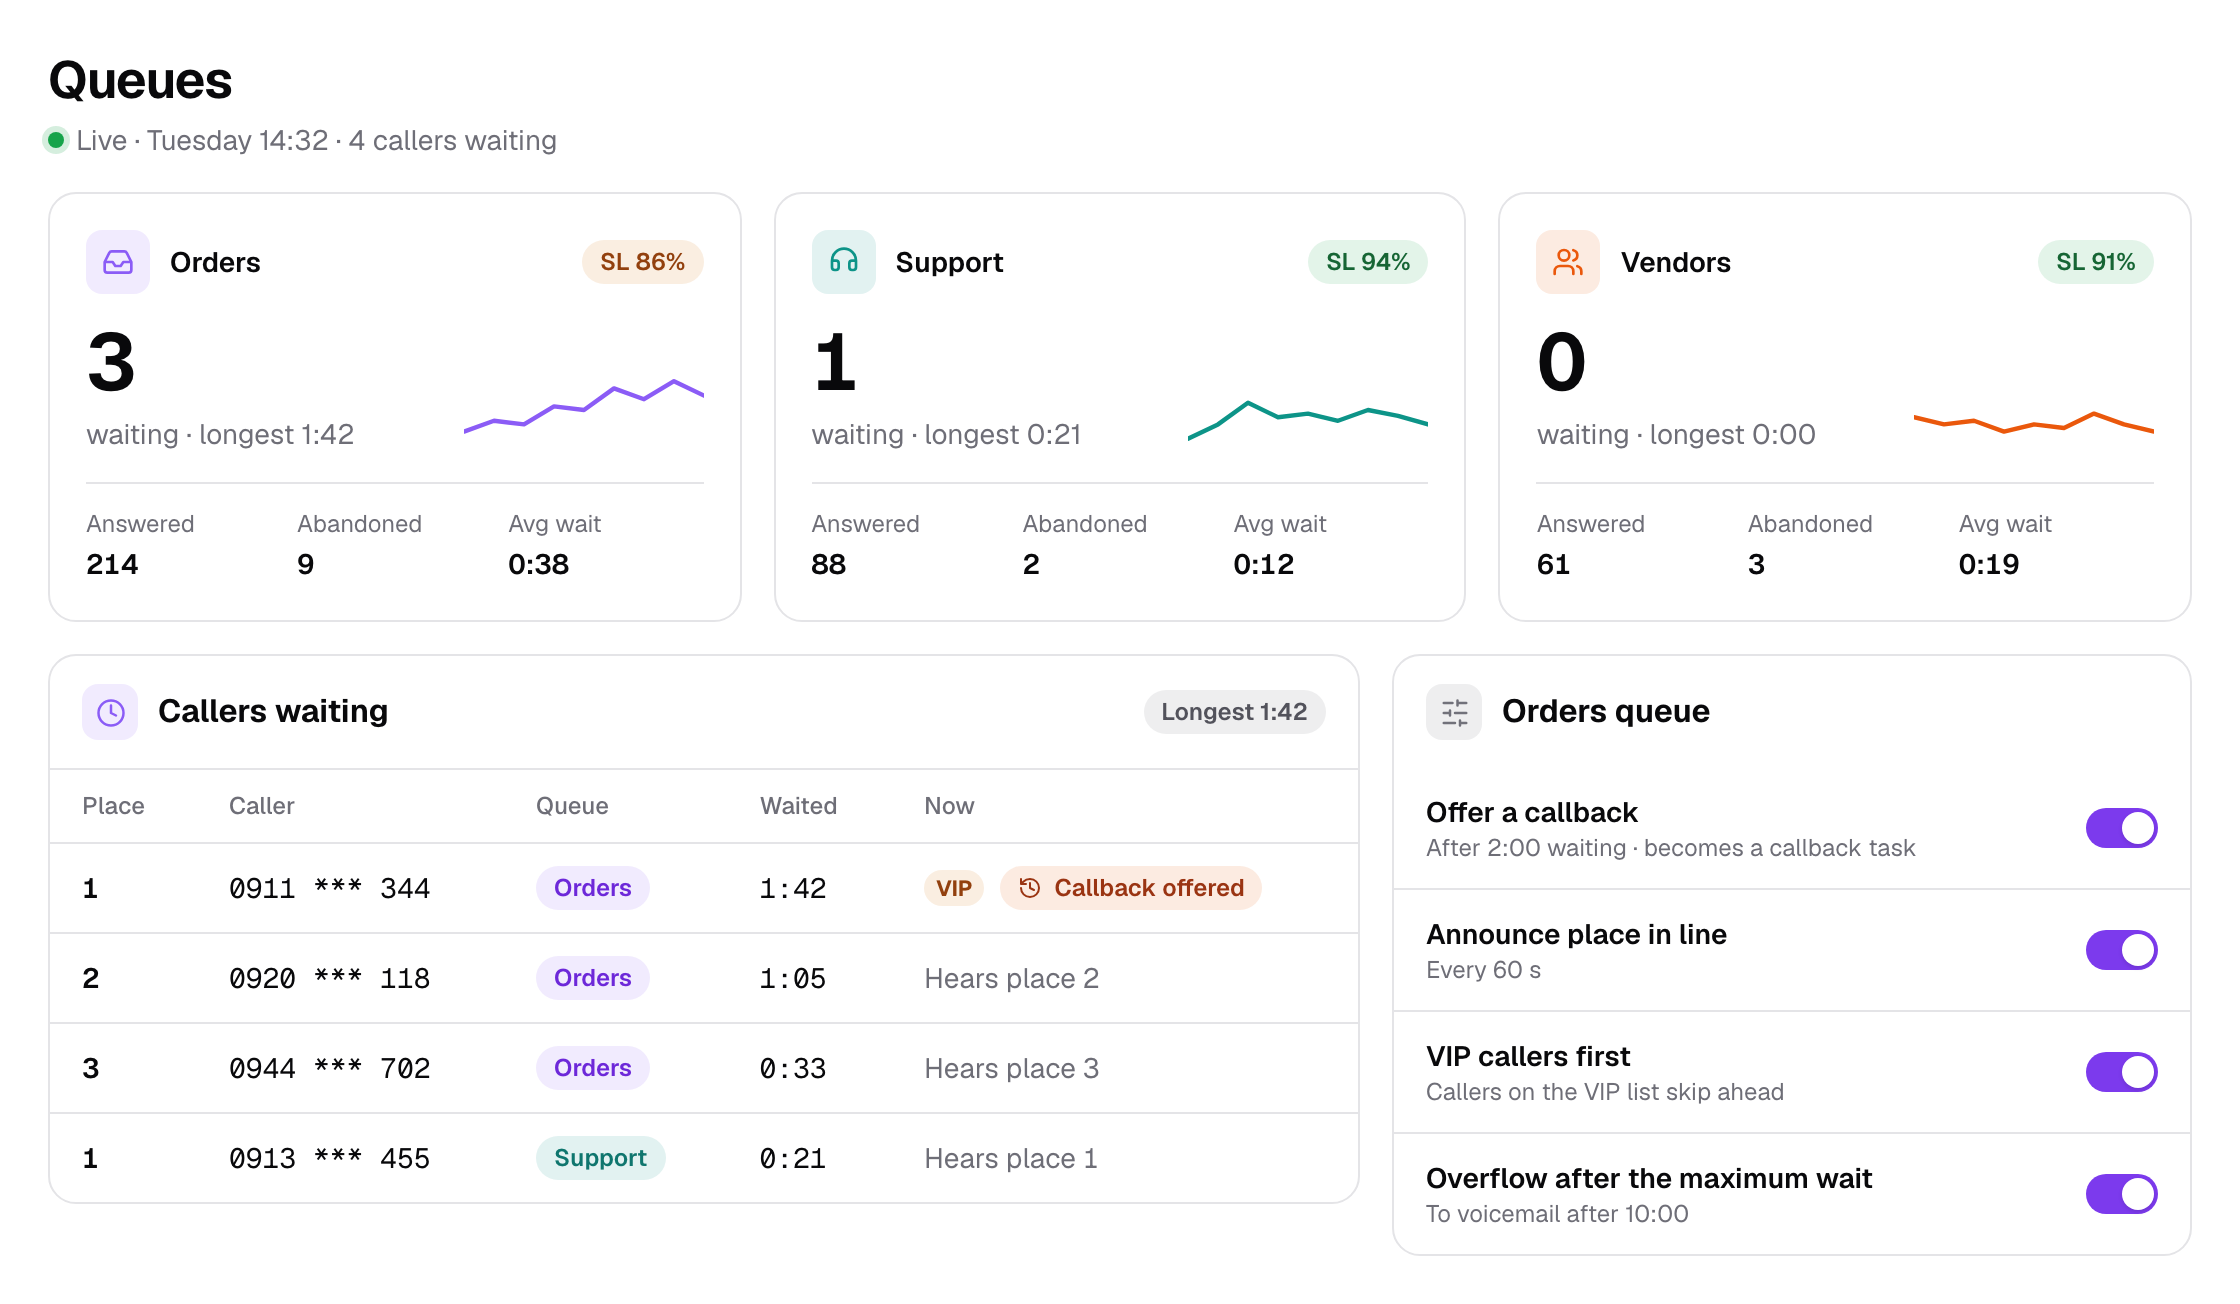Toggle VIP callers first switch
The width and height of the screenshot is (2240, 1304).
pyautogui.click(x=2121, y=1072)
